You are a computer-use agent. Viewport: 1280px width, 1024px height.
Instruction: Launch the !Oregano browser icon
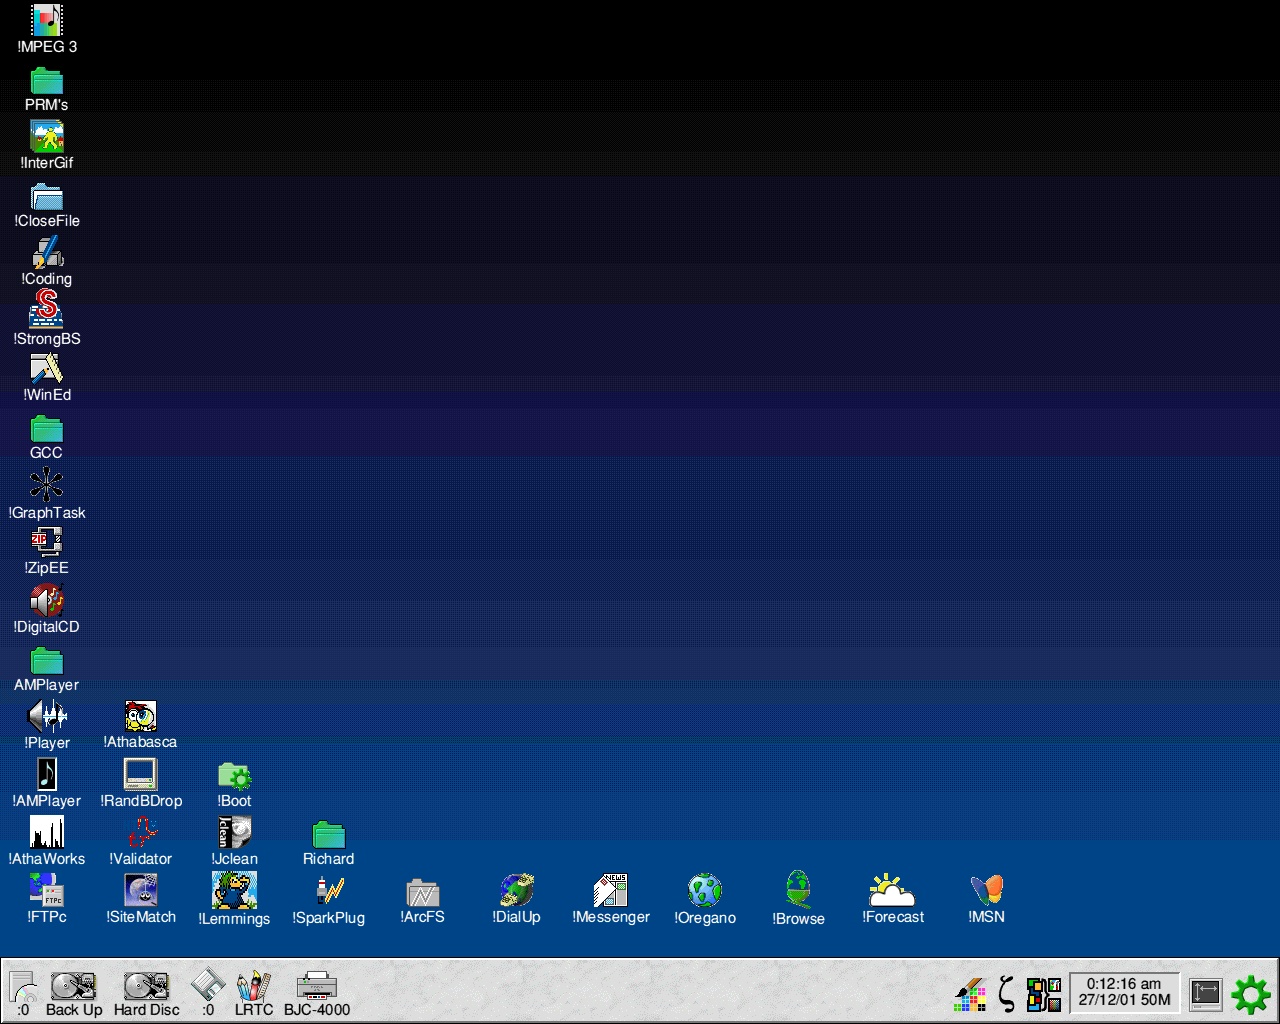click(705, 890)
